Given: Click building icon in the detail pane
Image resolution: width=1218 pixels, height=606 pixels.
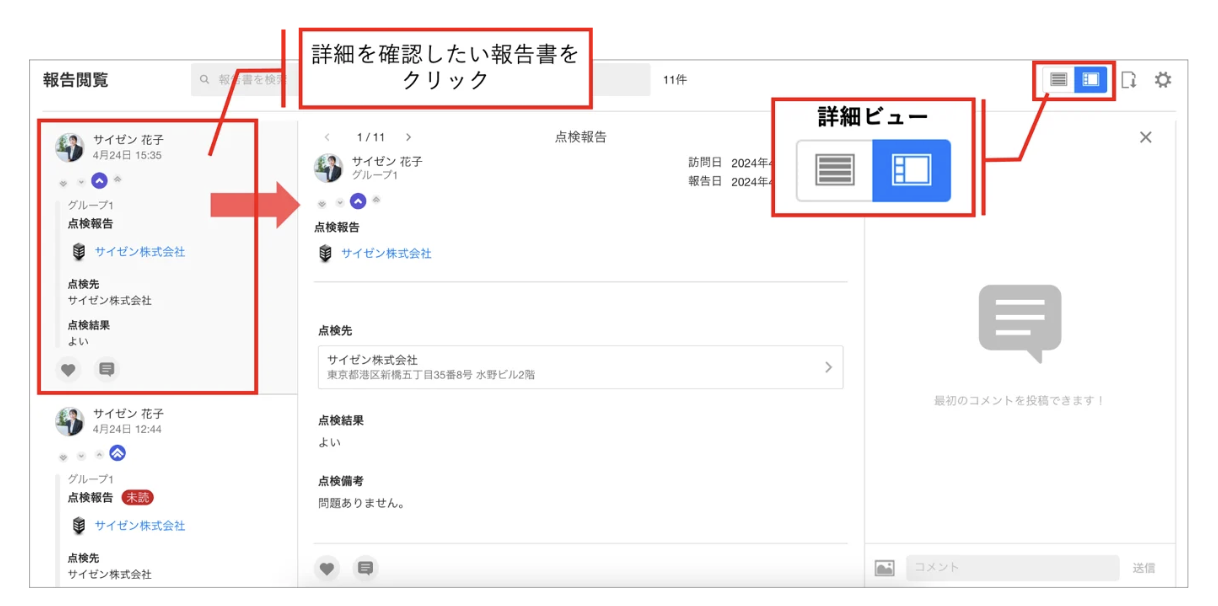Looking at the screenshot, I should coord(325,254).
